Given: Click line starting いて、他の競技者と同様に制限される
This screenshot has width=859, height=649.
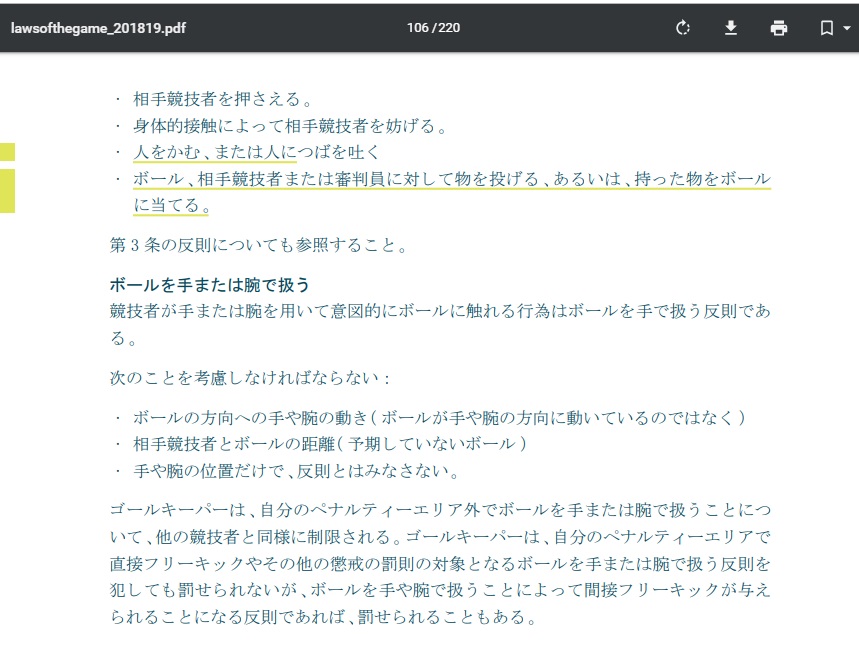Looking at the screenshot, I should (440, 537).
